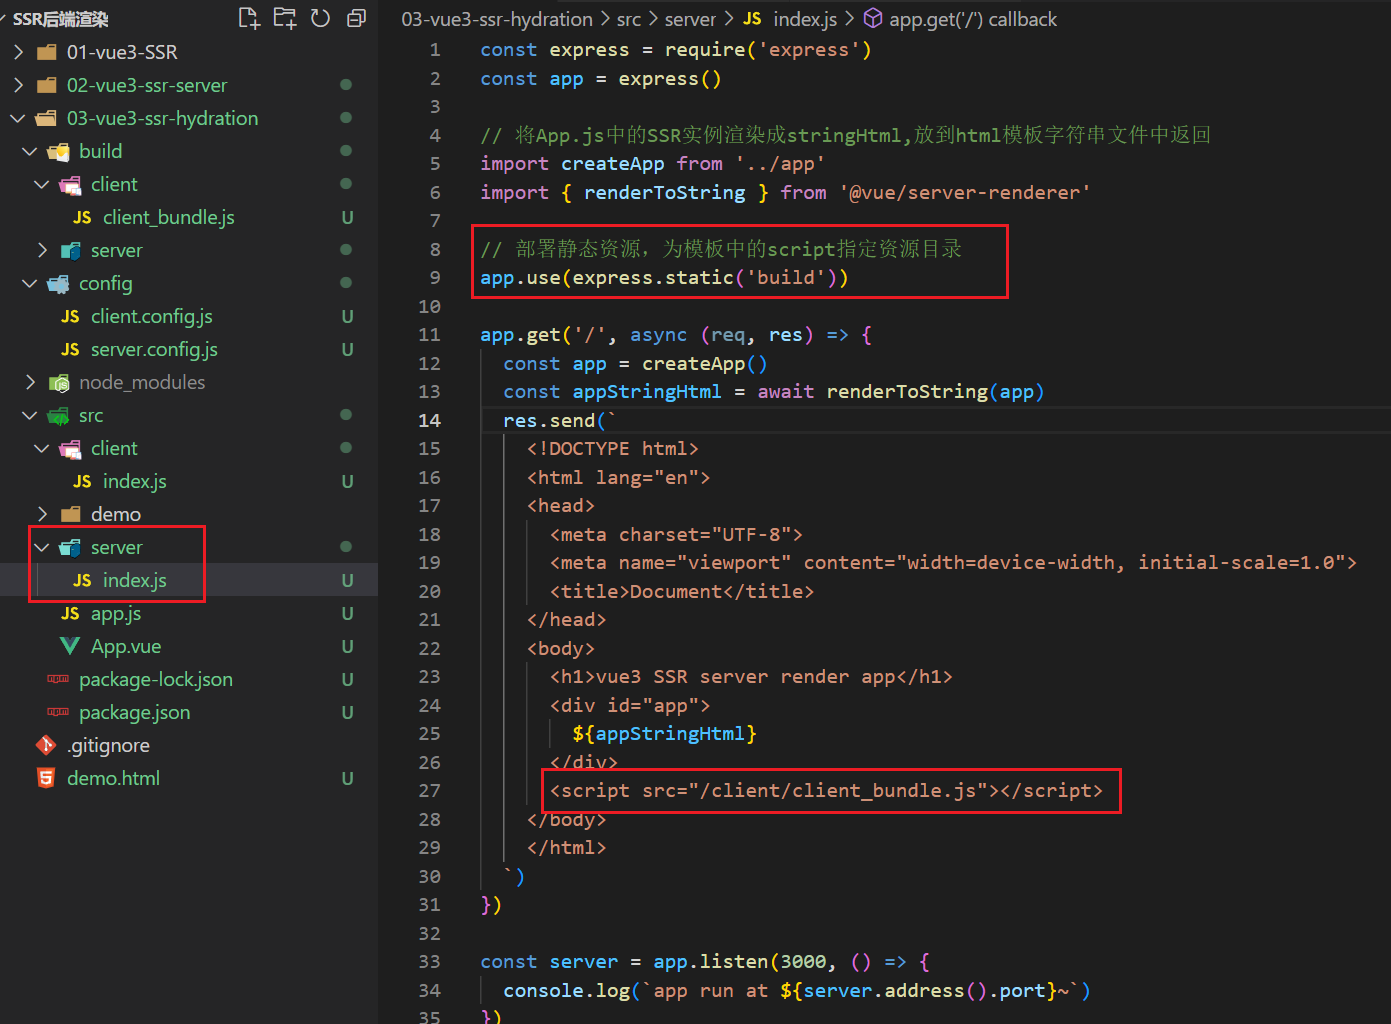Click the ${appStringHtml} expression on line 25

[x=664, y=733]
